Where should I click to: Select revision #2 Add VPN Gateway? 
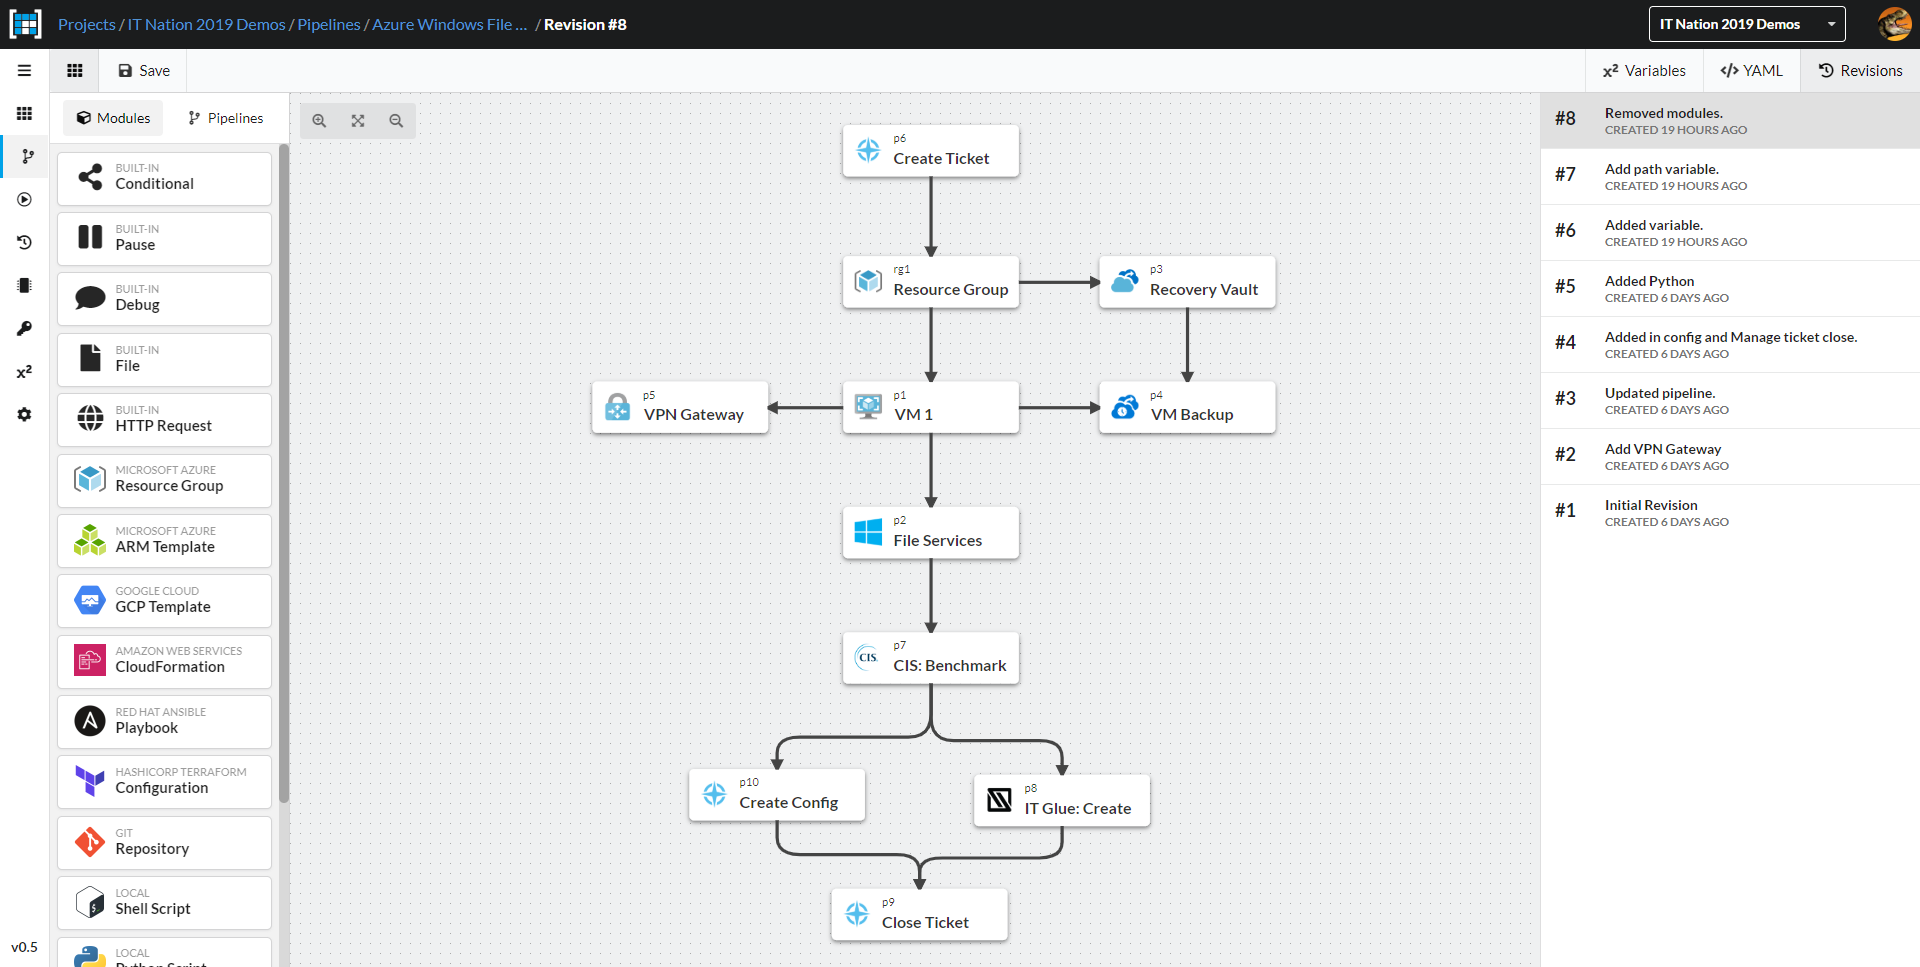[x=1730, y=457]
